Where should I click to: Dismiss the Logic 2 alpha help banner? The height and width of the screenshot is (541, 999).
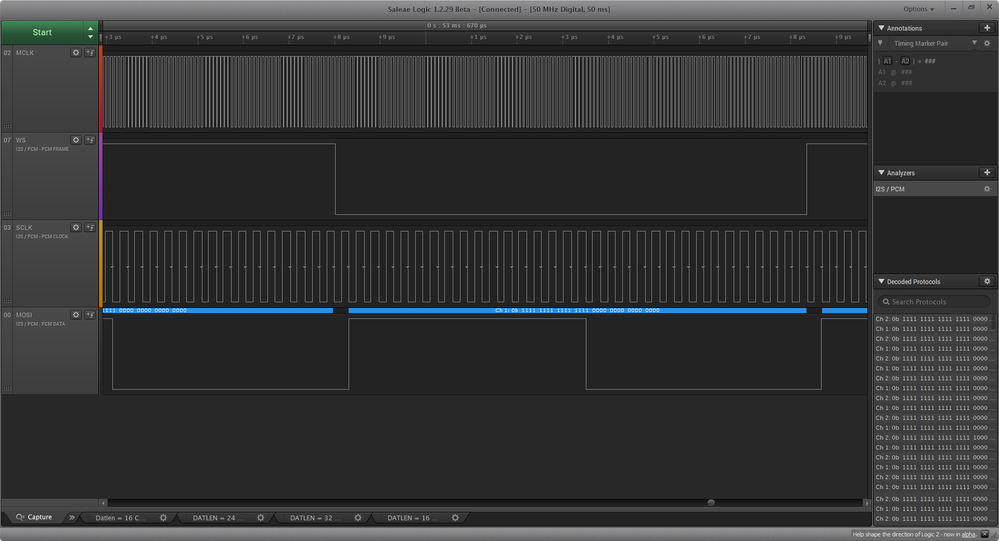(984, 535)
